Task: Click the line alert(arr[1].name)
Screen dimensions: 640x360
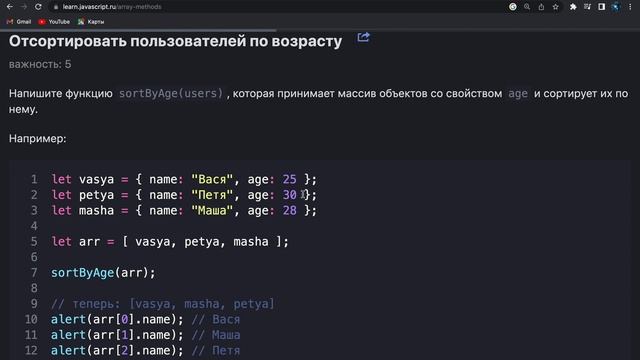Action: (x=145, y=335)
